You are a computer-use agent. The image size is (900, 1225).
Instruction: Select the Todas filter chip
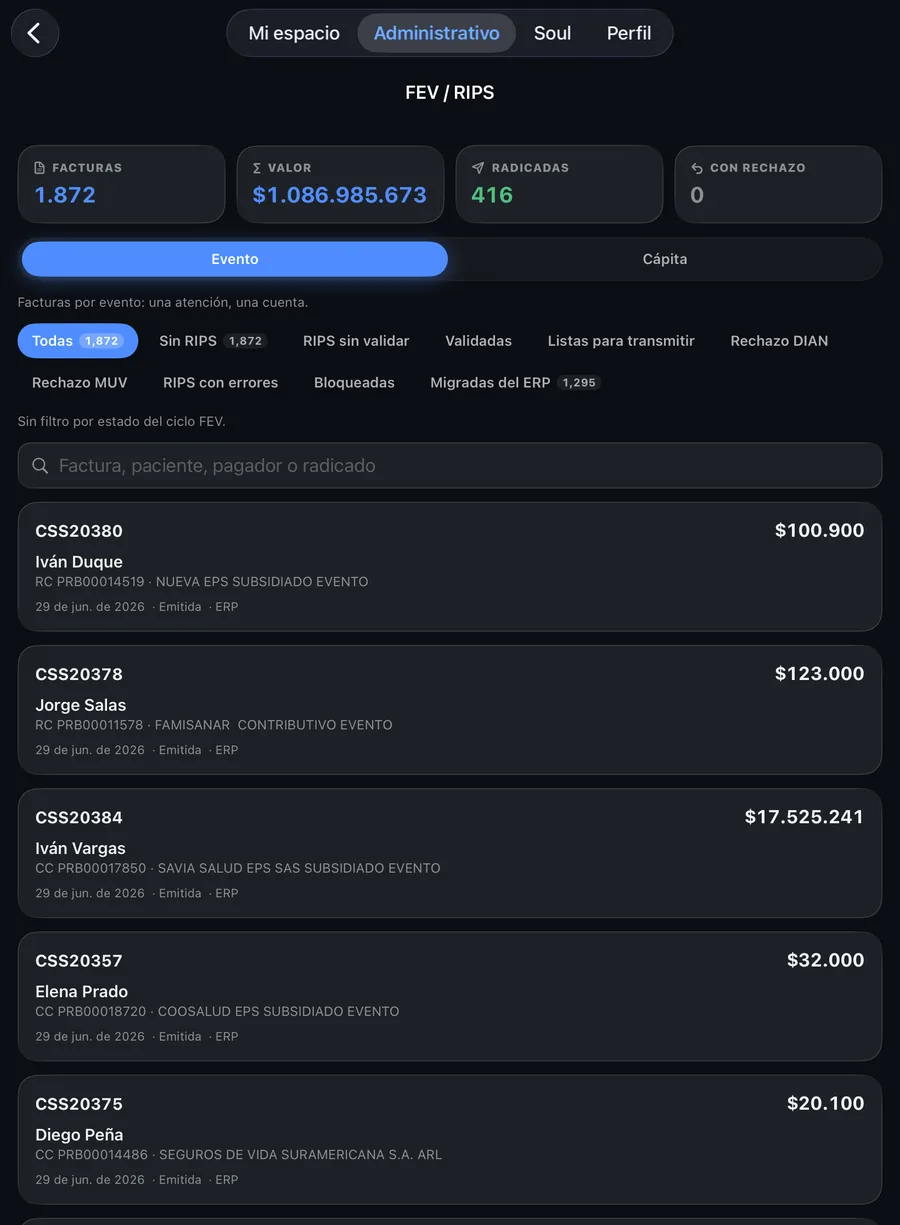[78, 341]
